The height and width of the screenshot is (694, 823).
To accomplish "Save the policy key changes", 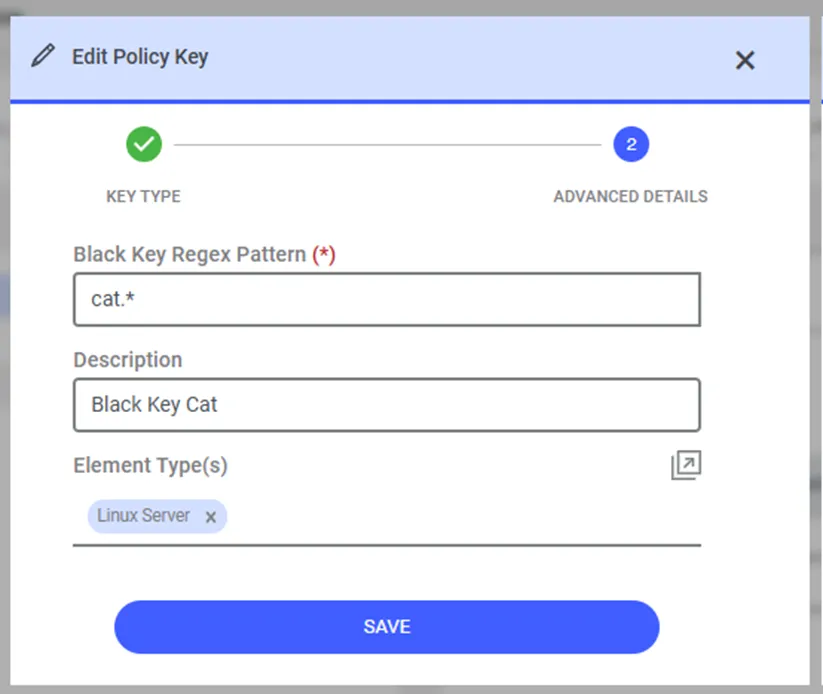I will pos(387,627).
